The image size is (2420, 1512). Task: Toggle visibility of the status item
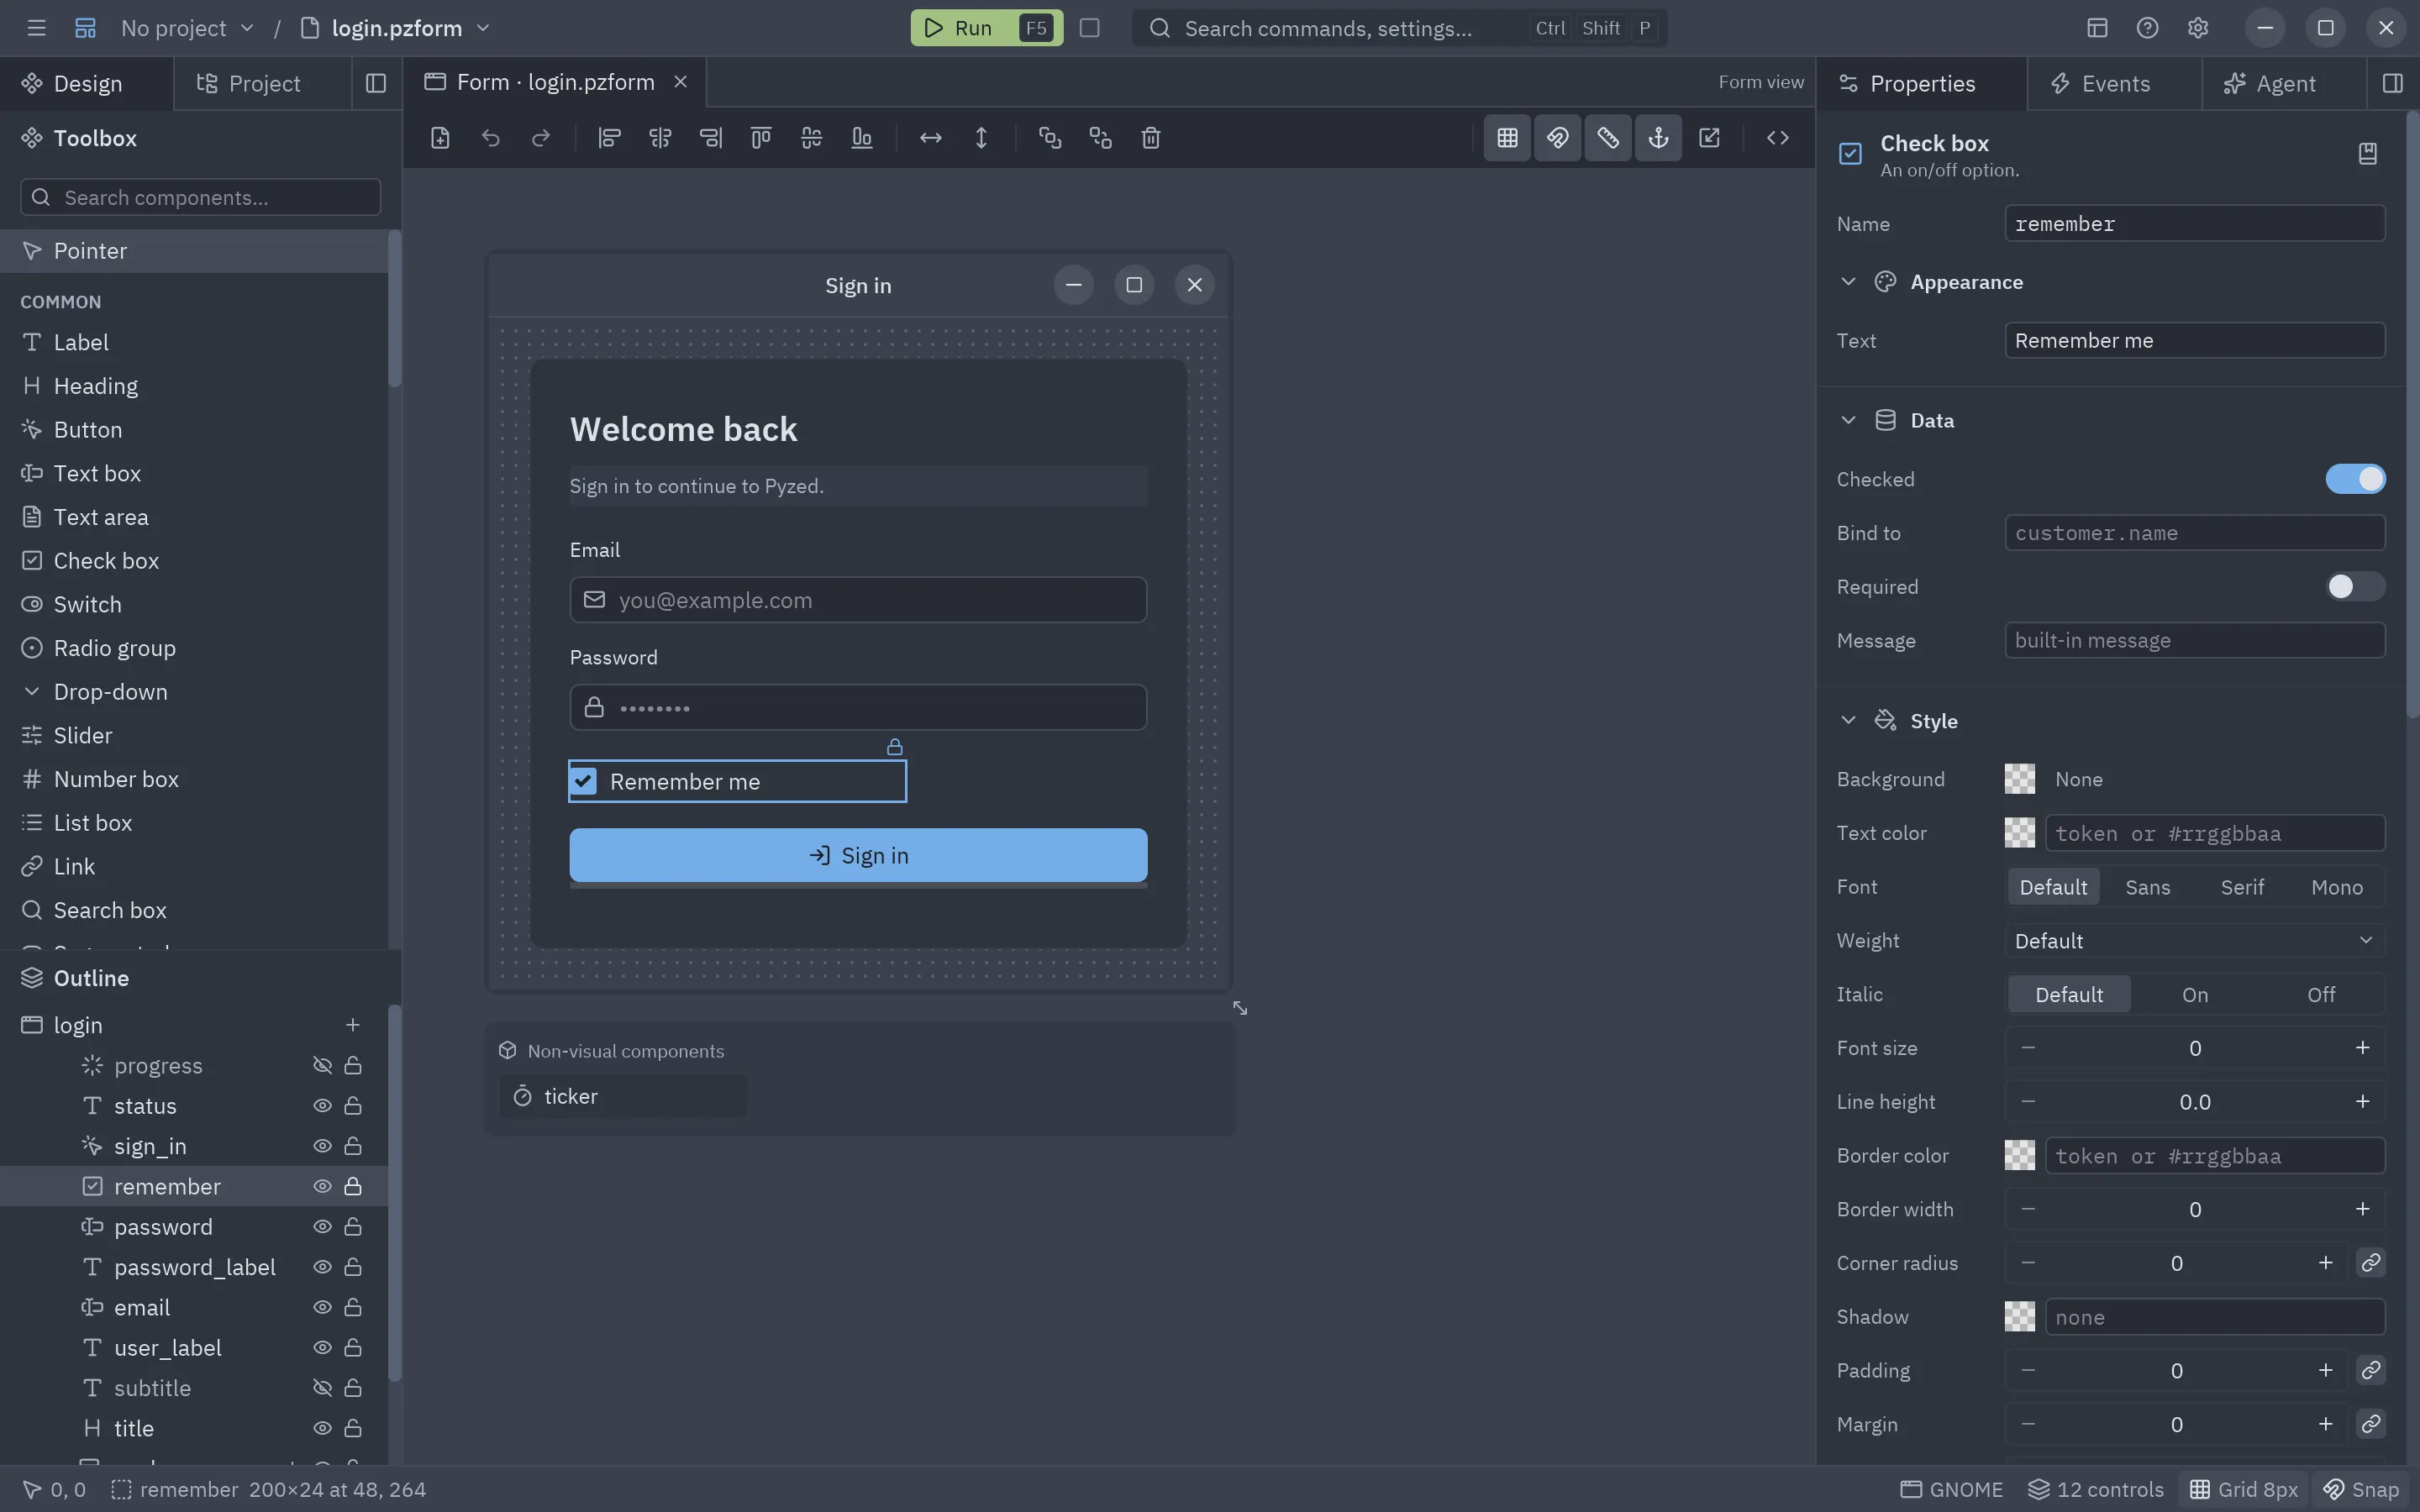(322, 1106)
